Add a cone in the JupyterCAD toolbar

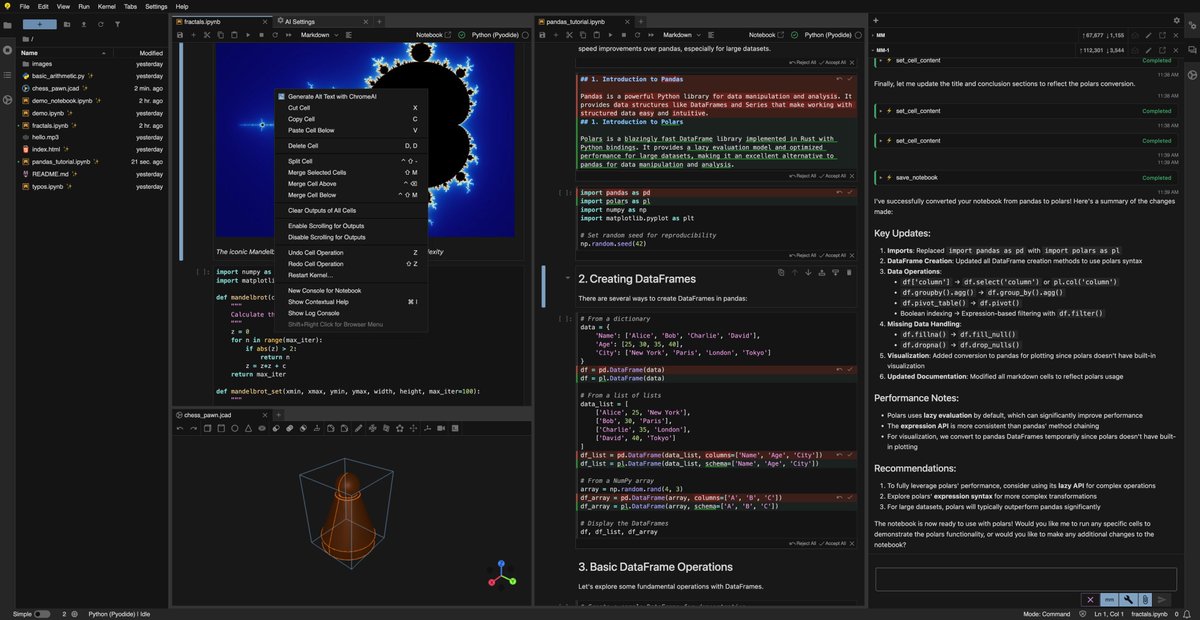coord(248,428)
